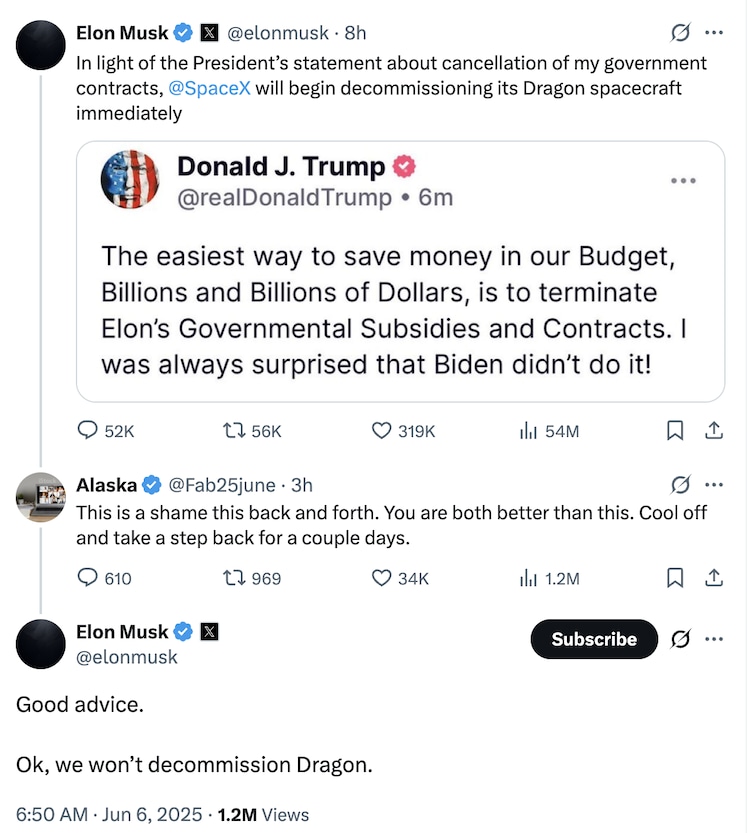Open more options menu on Alaska's reply

pyautogui.click(x=714, y=485)
